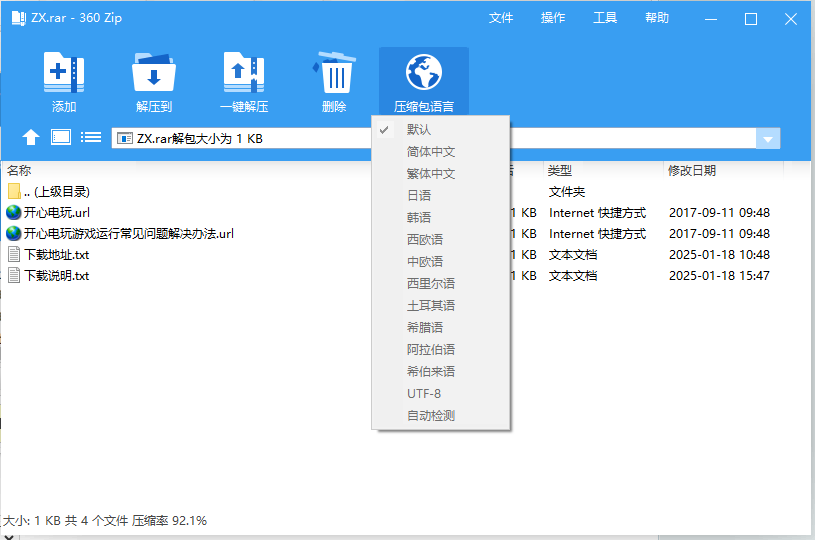This screenshot has width=815, height=540.
Task: Select the checked Default (默认) language option
Action: pos(419,130)
